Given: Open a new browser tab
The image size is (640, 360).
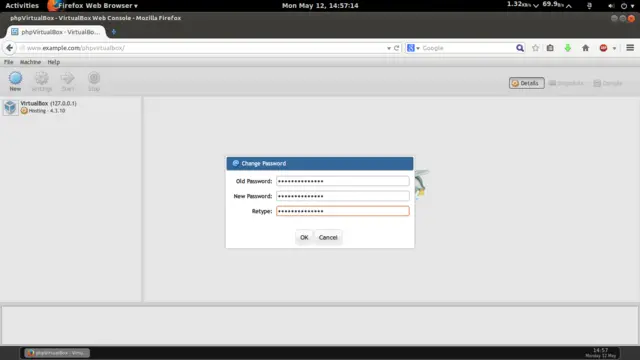Looking at the screenshot, I should point(114,32).
